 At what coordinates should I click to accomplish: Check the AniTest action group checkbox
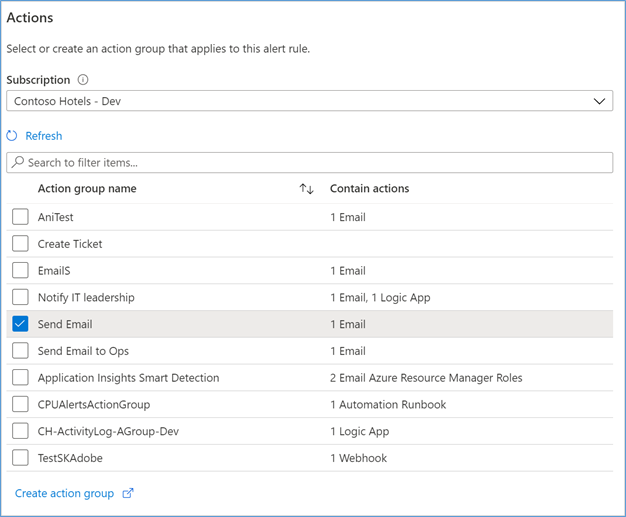(20, 217)
